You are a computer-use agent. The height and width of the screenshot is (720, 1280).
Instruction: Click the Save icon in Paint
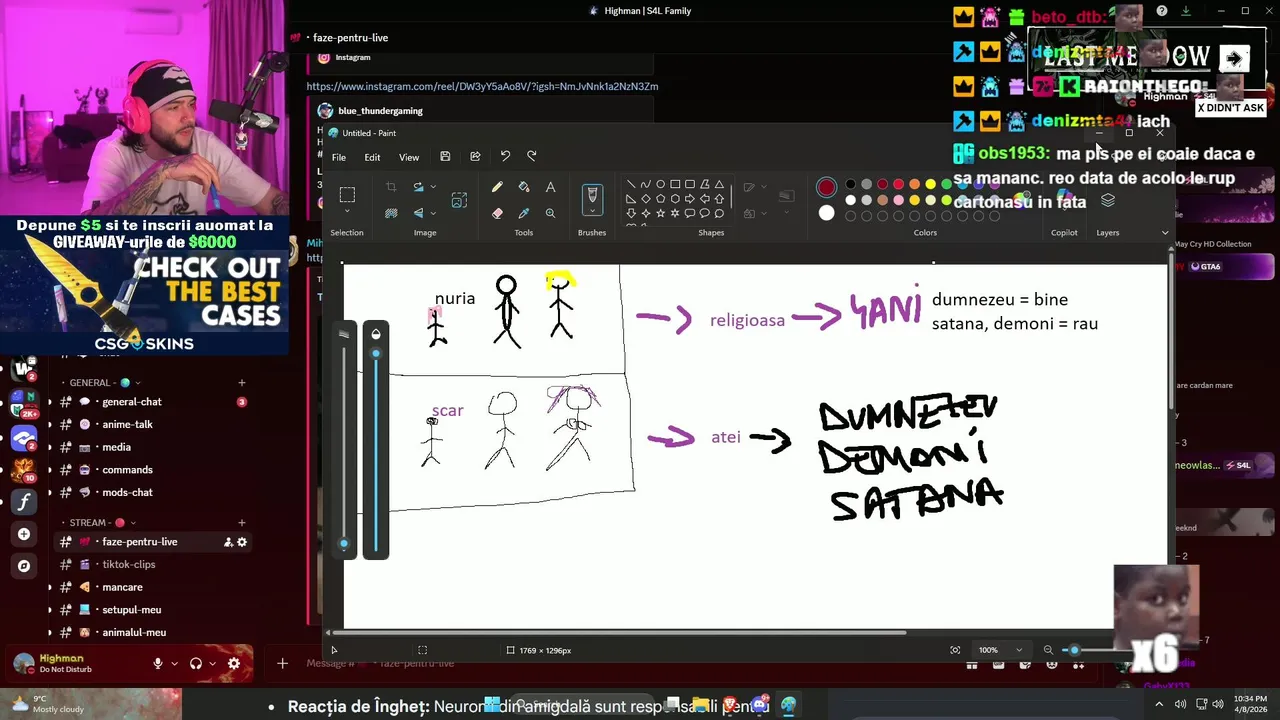[445, 156]
